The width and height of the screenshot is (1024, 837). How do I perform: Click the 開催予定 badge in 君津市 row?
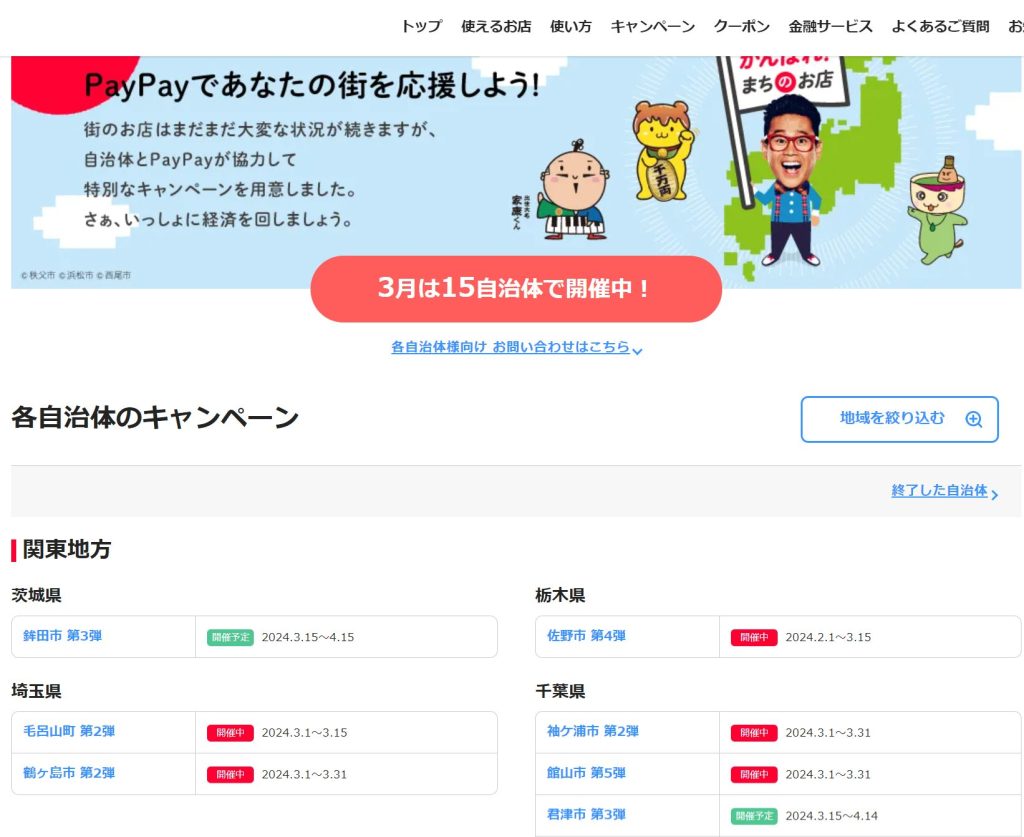point(754,816)
